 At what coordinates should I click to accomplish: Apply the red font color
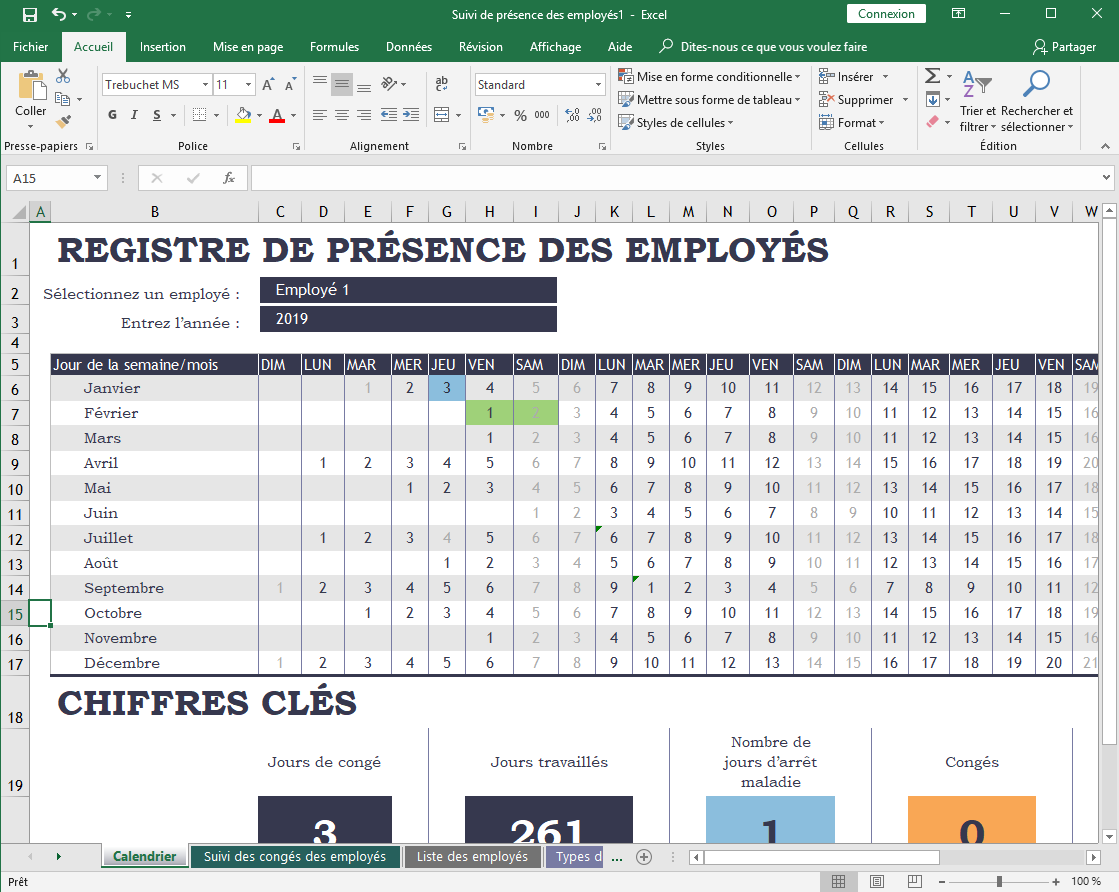pyautogui.click(x=278, y=115)
